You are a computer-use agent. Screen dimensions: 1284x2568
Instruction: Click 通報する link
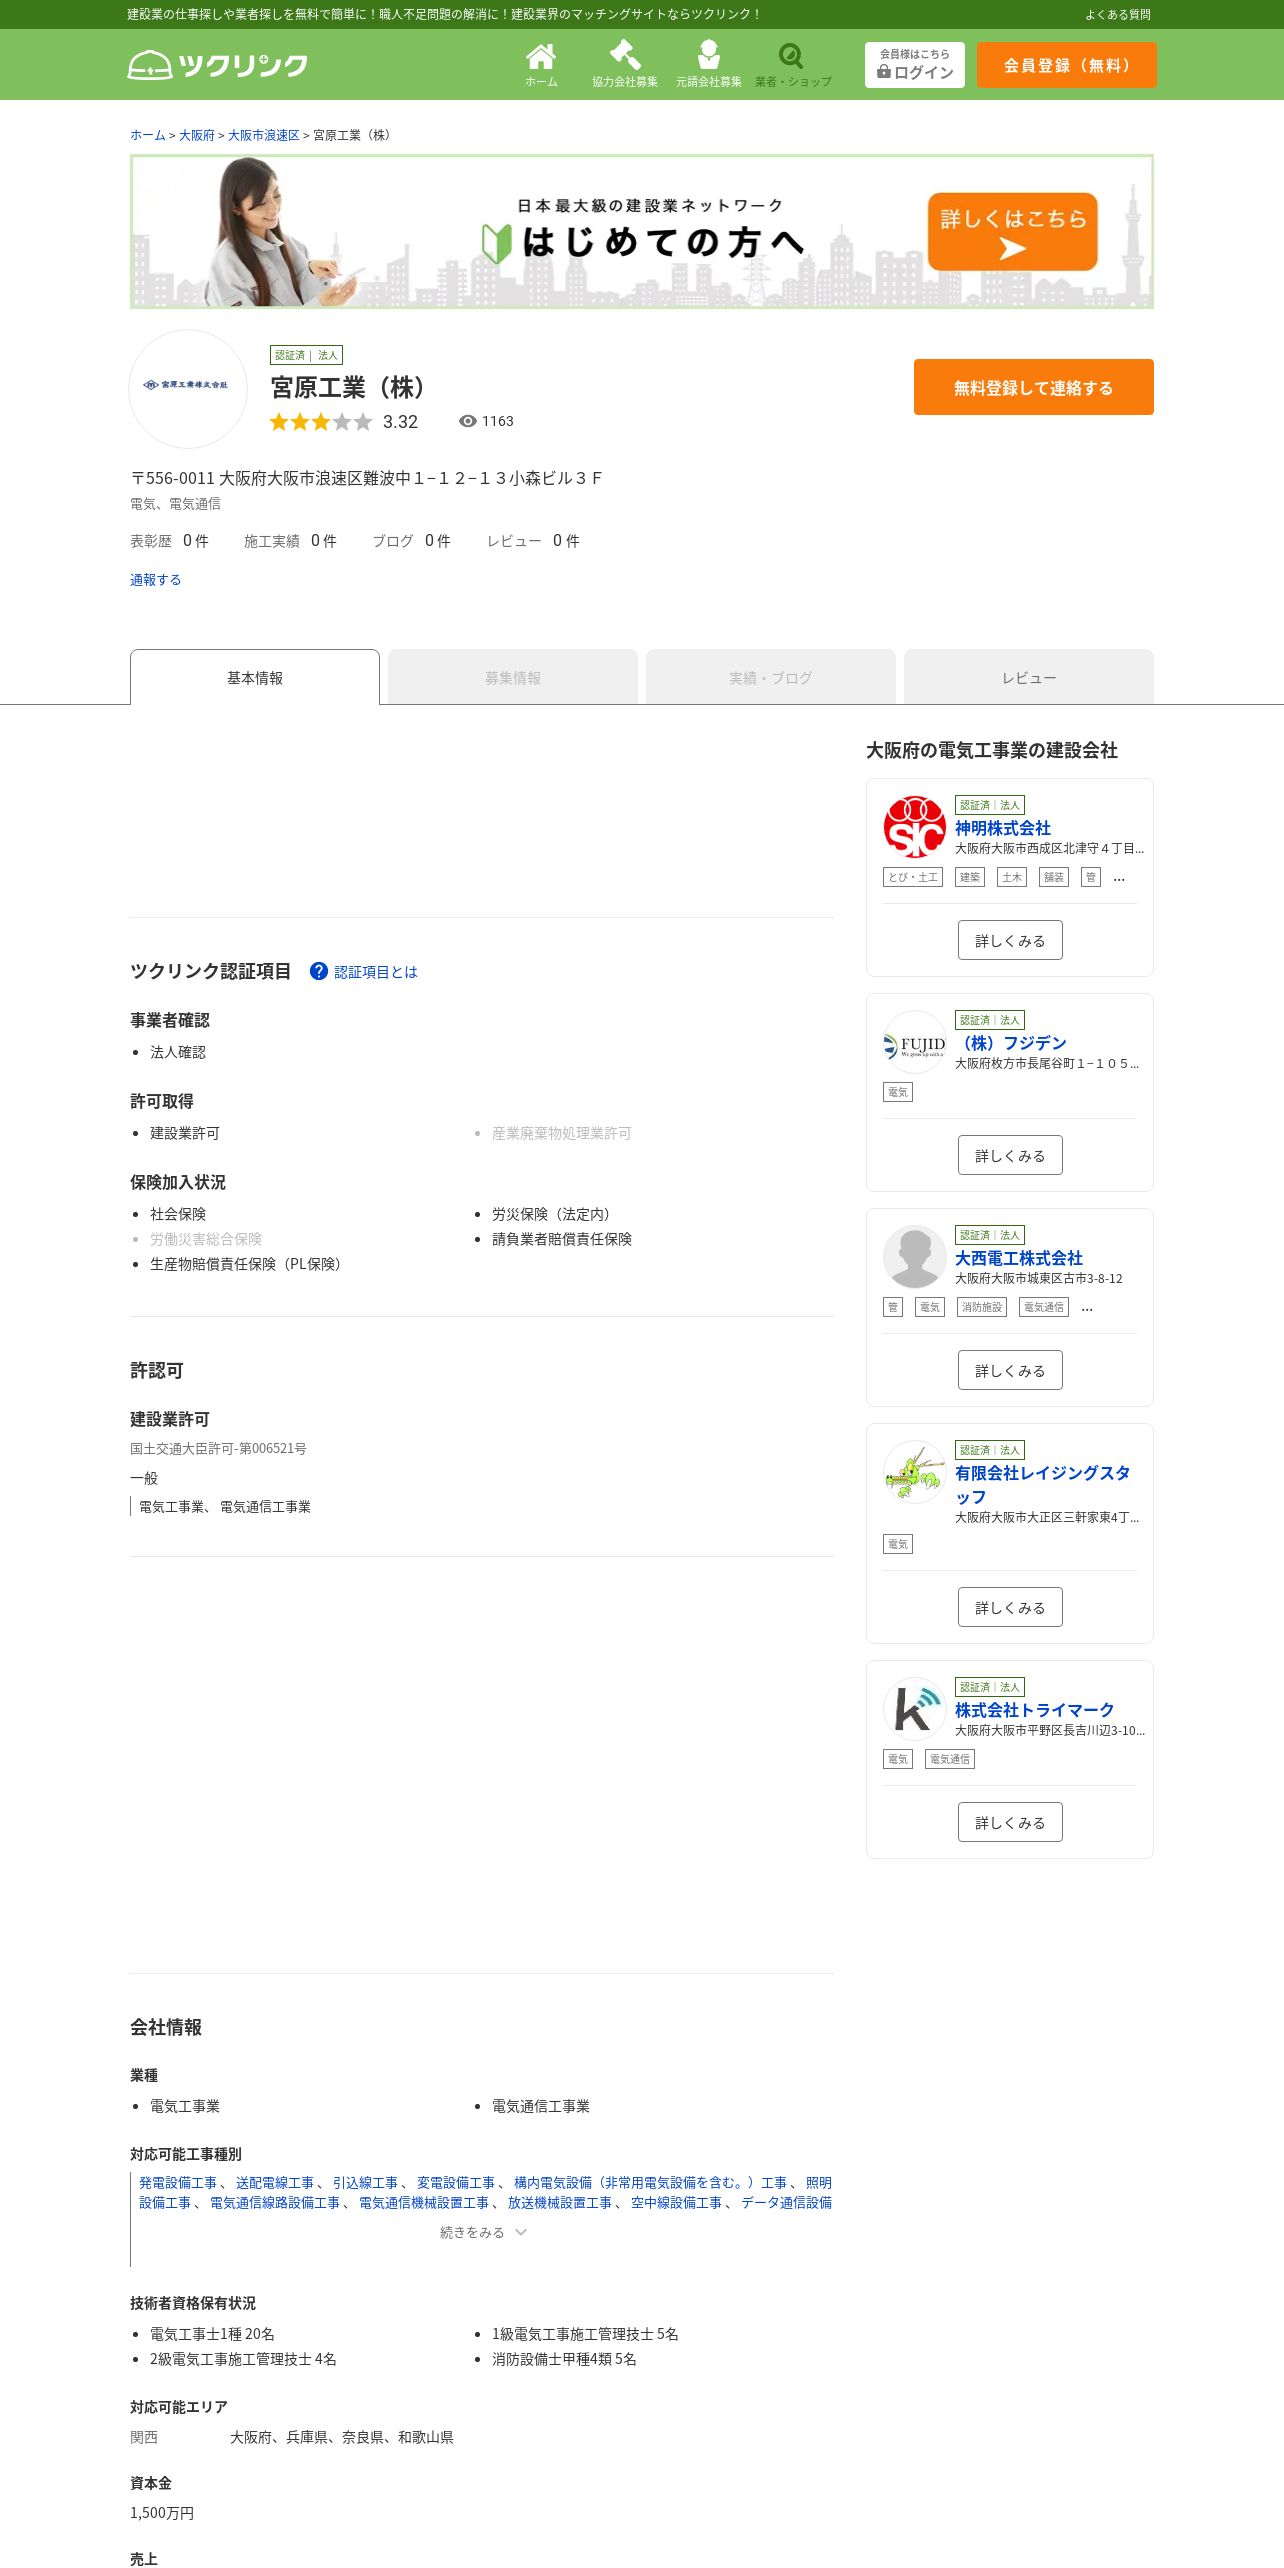[x=156, y=580]
